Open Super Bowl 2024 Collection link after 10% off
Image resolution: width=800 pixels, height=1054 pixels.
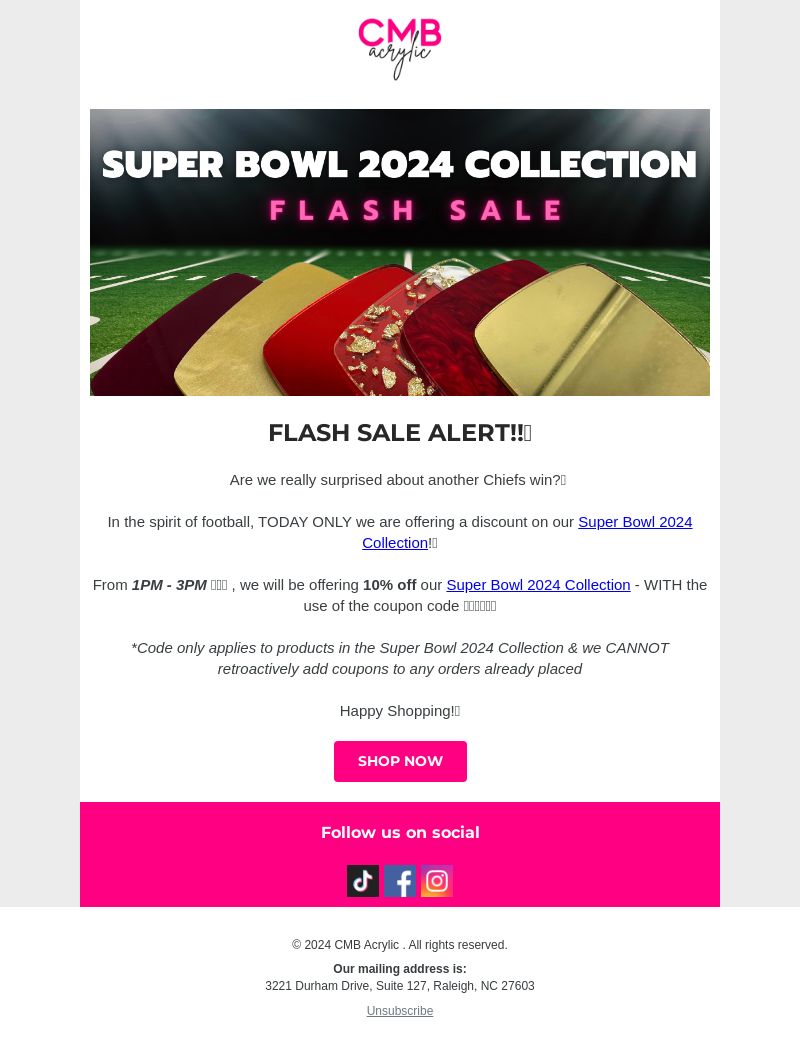(538, 585)
